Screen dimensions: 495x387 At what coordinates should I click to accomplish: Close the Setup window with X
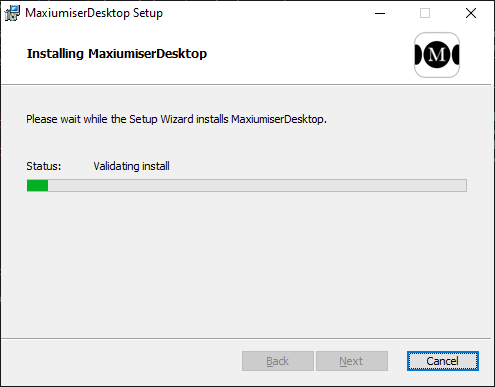pyautogui.click(x=471, y=13)
